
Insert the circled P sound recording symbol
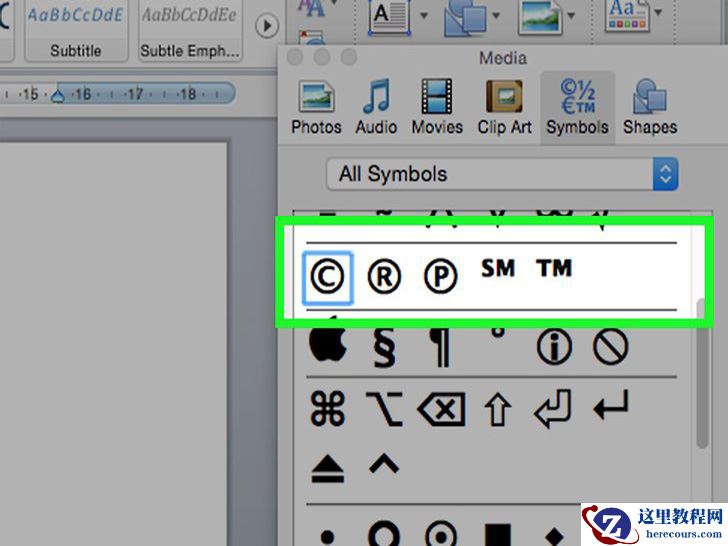click(x=441, y=277)
